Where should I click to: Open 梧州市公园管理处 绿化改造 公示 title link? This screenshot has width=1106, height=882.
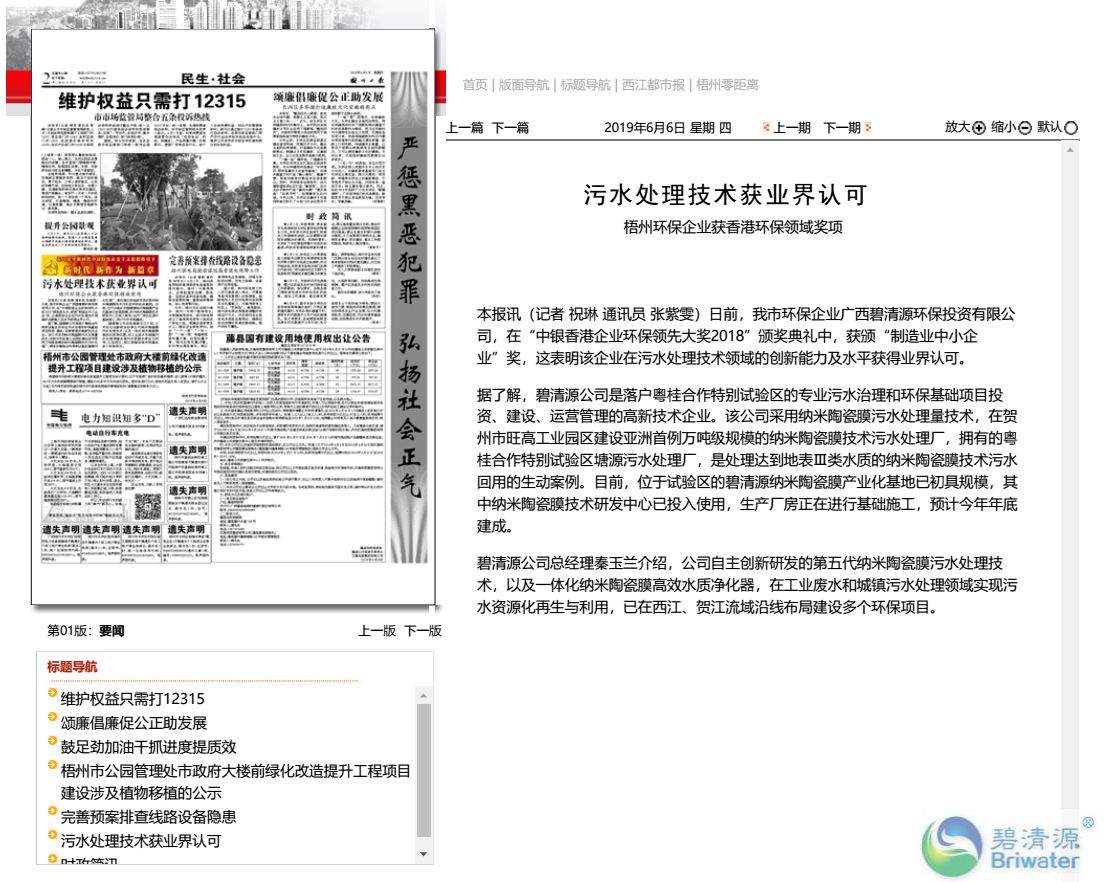pyautogui.click(x=236, y=782)
